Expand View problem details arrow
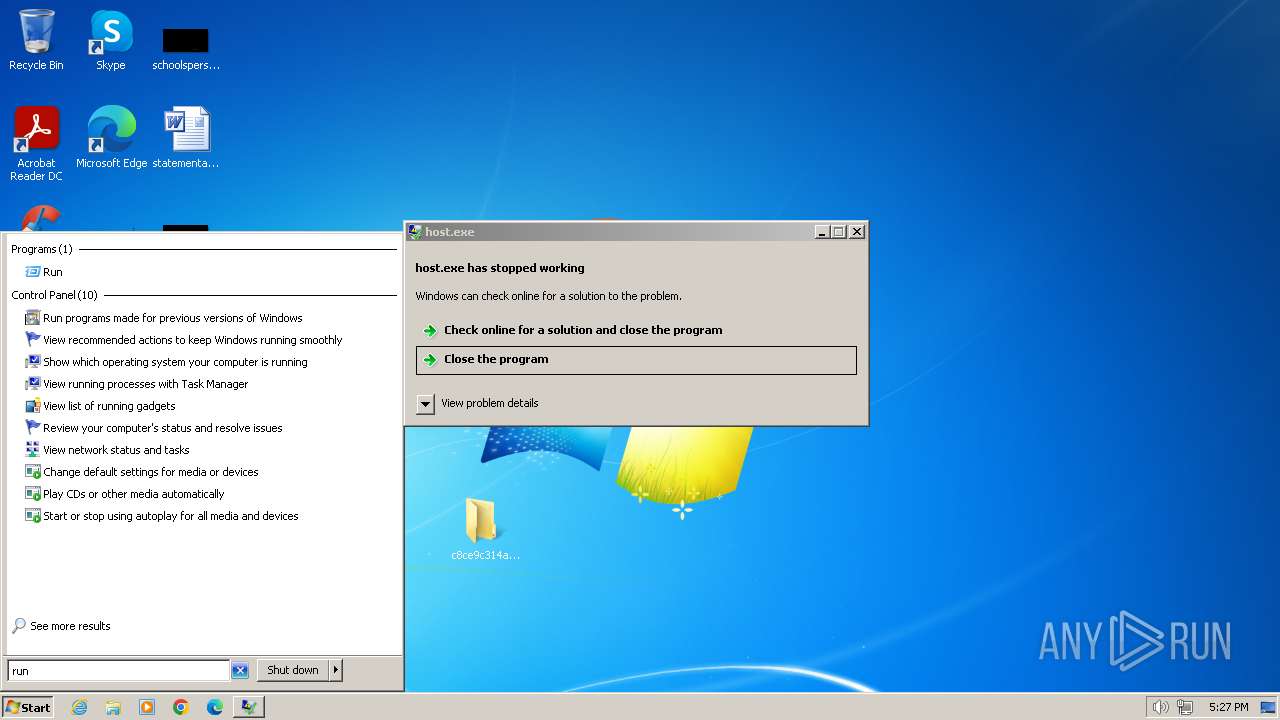This screenshot has height=720, width=1280. (426, 404)
